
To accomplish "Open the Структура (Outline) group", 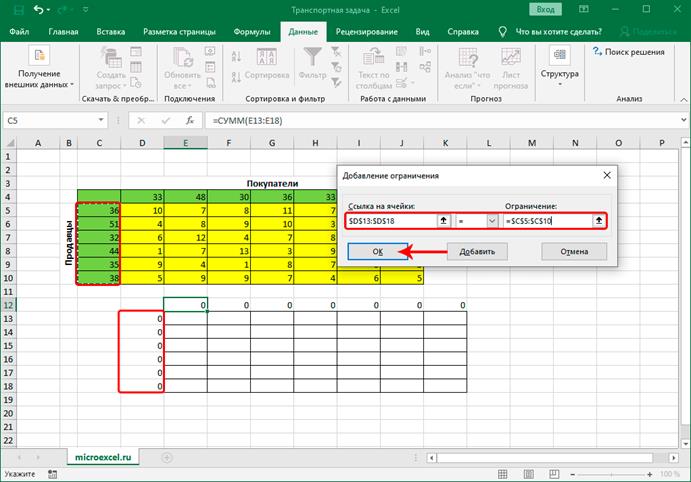I will [560, 67].
